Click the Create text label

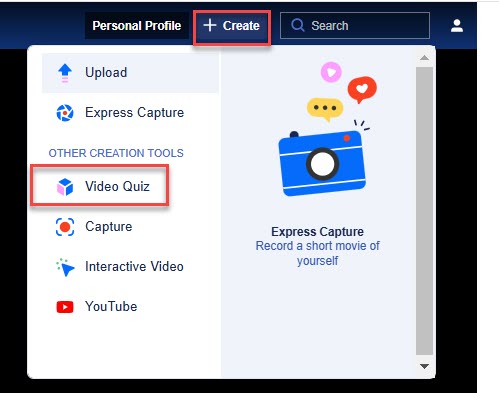(x=241, y=26)
